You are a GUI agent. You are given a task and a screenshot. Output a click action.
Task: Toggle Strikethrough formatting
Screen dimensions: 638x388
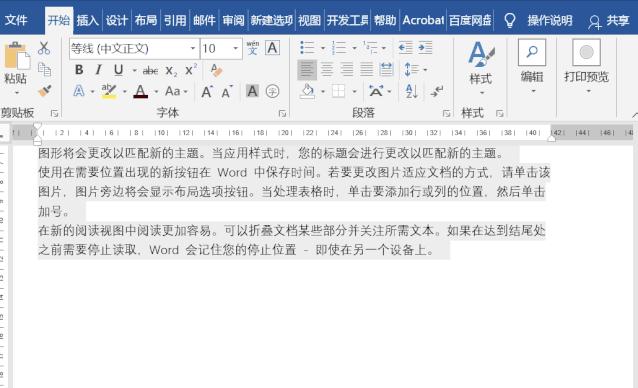point(150,71)
